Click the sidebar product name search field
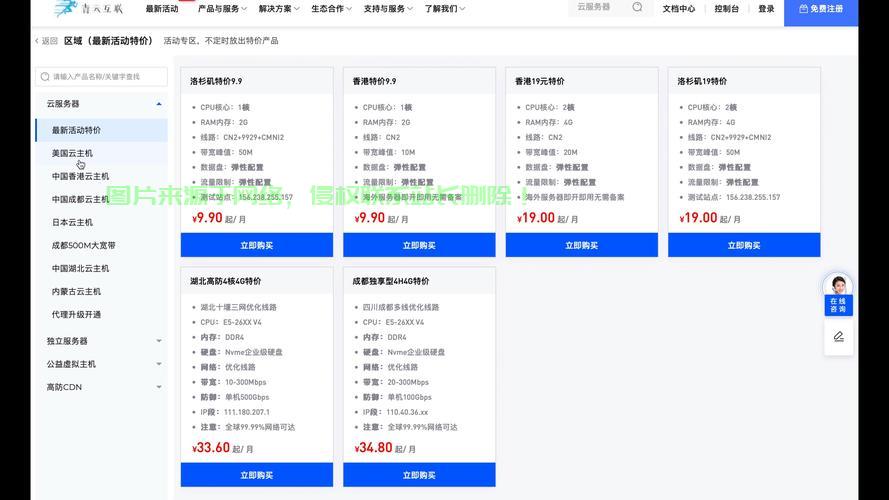Viewport: 889px width, 500px height. click(x=105, y=76)
